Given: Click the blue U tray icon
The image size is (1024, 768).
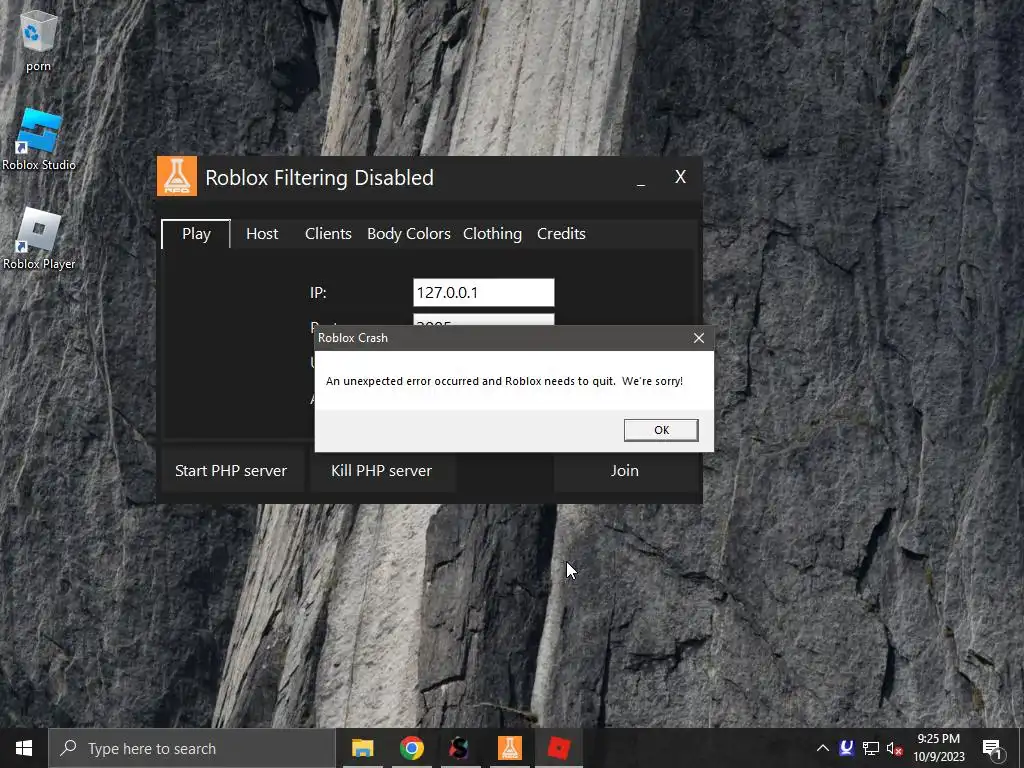Looking at the screenshot, I should pyautogui.click(x=846, y=748).
